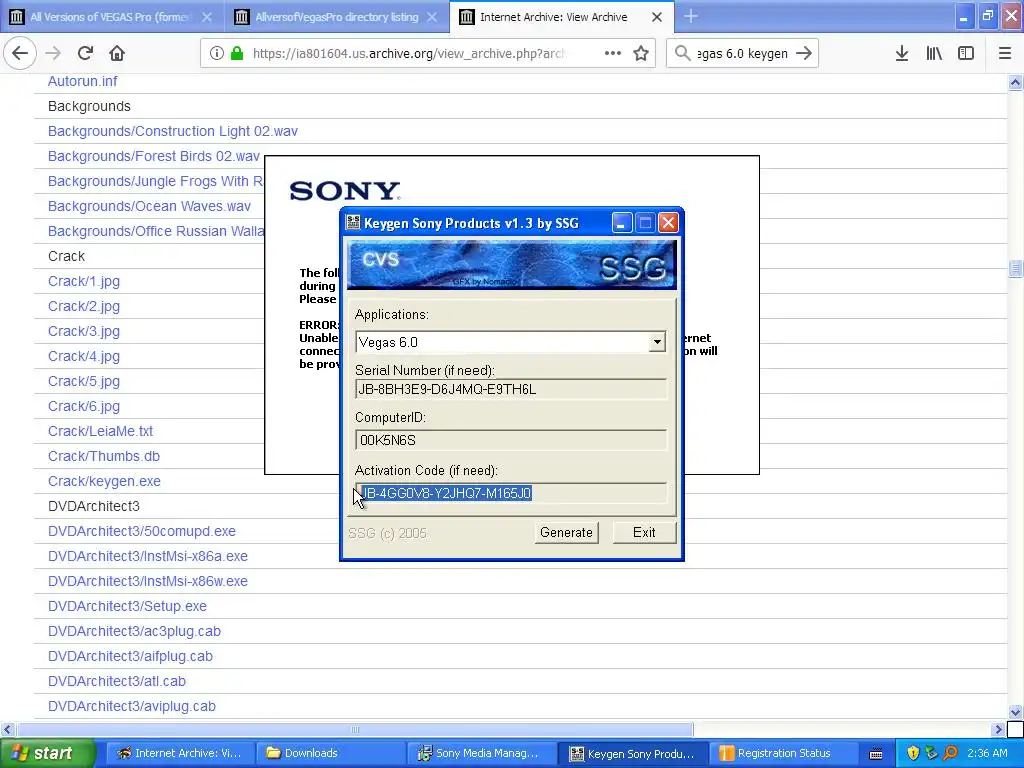Screen dimensions: 1024x768
Task: Open Crack/Thumbs.db link
Action: pyautogui.click(x=103, y=456)
